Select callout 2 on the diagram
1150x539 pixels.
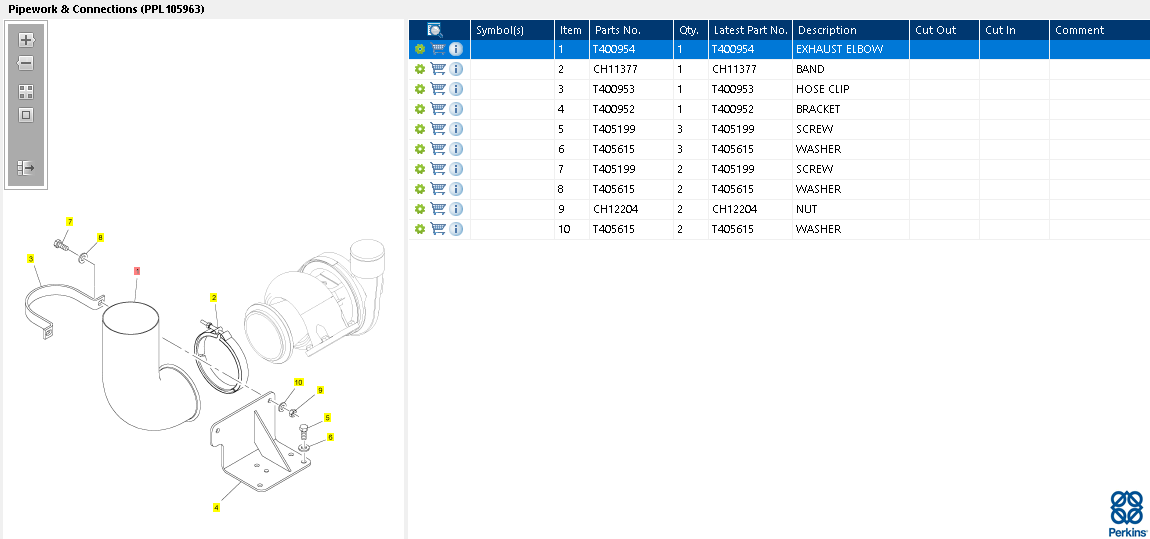[213, 297]
